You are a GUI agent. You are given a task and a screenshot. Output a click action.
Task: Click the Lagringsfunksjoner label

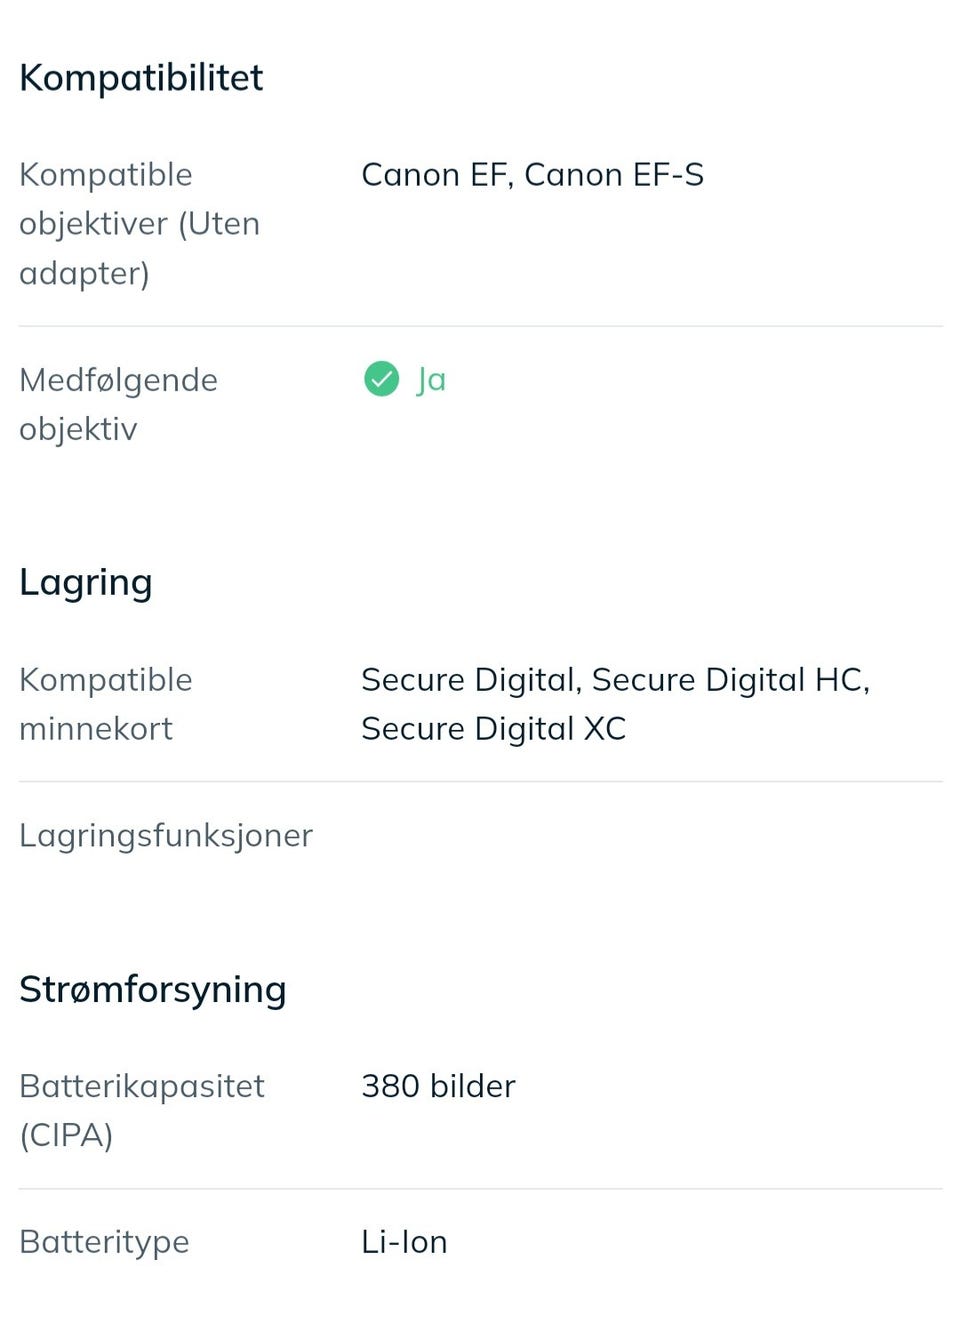pyautogui.click(x=166, y=835)
